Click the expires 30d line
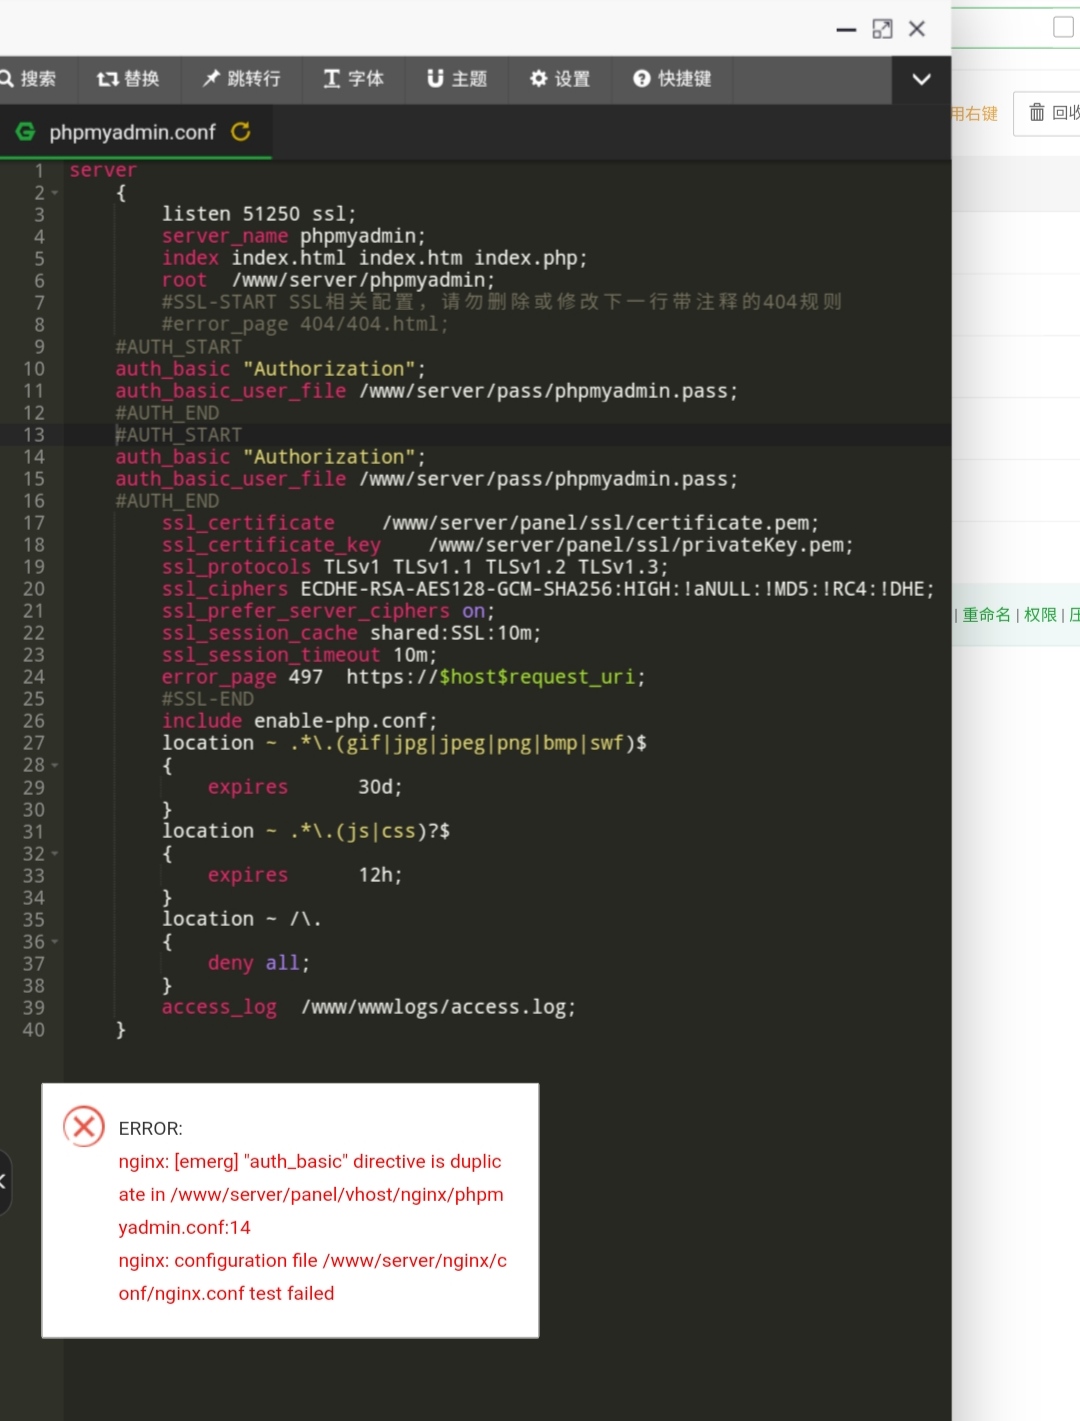 pos(305,787)
